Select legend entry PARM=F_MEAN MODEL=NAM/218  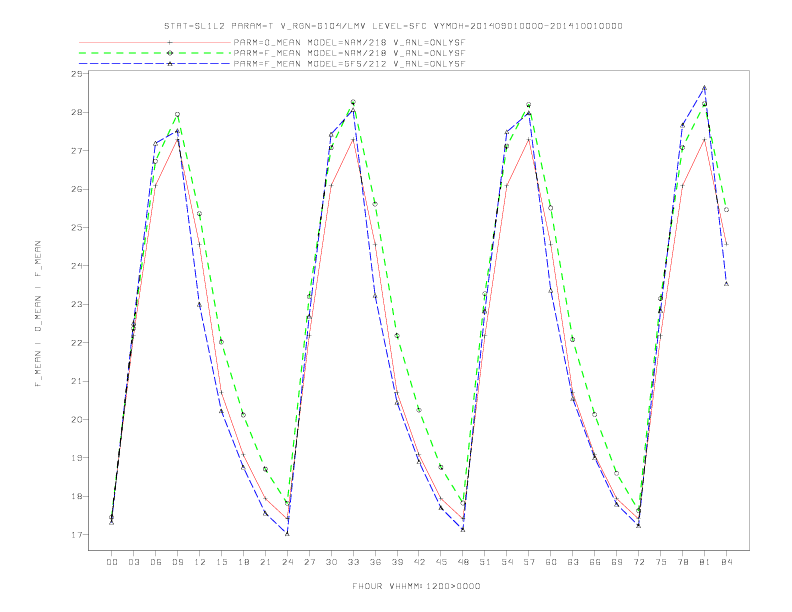tap(349, 53)
